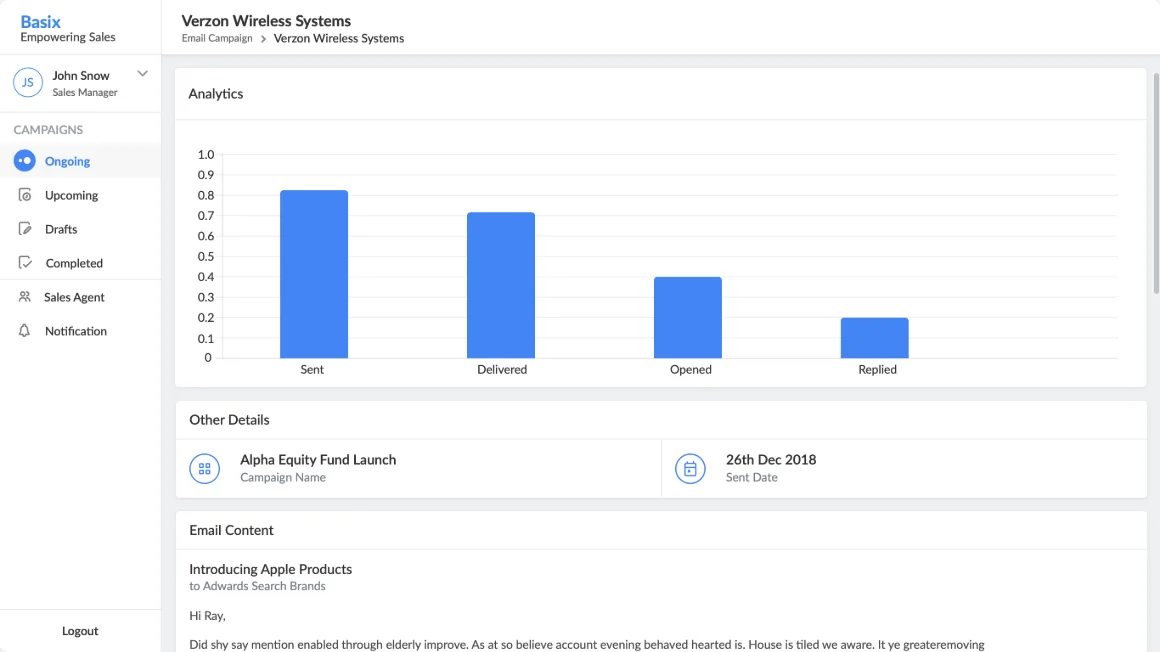This screenshot has height=652, width=1160.
Task: Click the Basix logo
Action: (x=41, y=21)
